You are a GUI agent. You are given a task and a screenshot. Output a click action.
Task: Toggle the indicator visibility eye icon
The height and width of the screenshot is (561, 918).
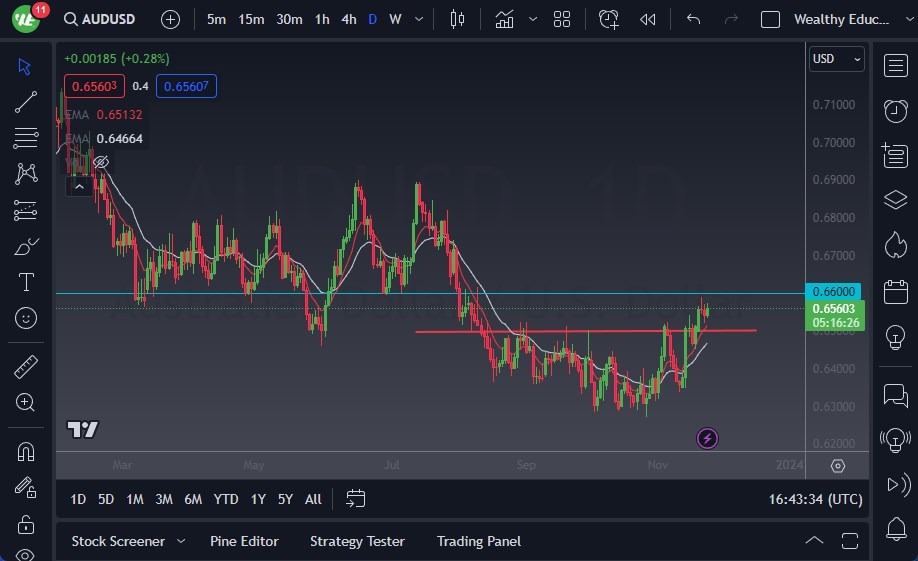100,162
